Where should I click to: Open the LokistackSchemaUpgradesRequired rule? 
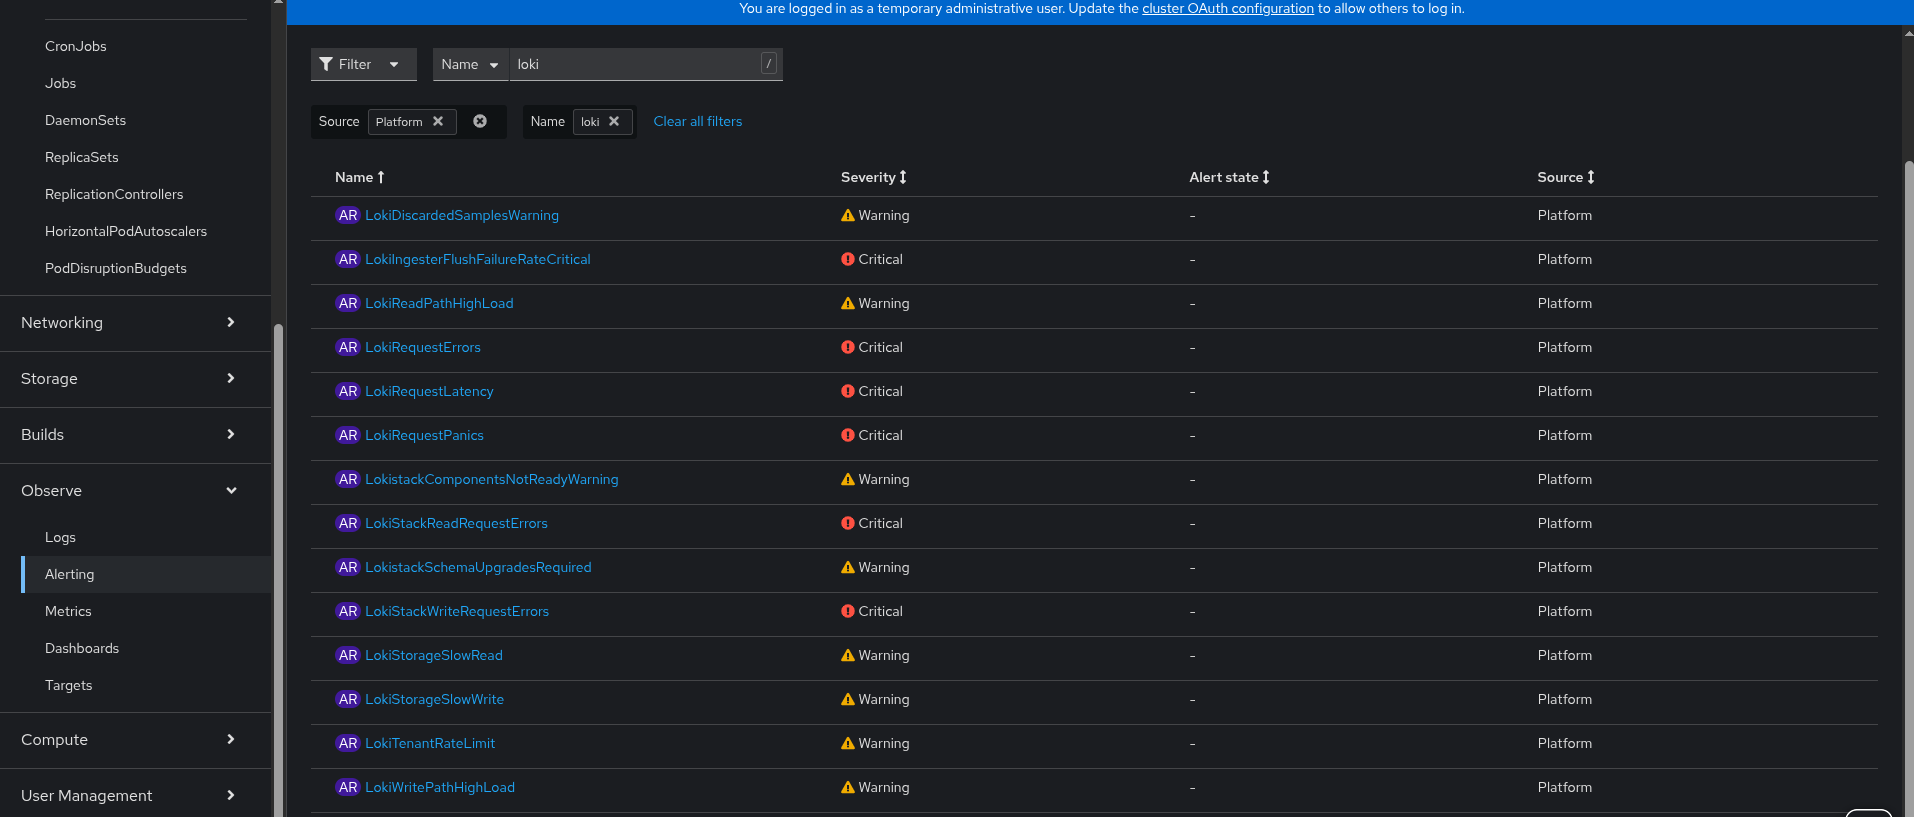[478, 567]
